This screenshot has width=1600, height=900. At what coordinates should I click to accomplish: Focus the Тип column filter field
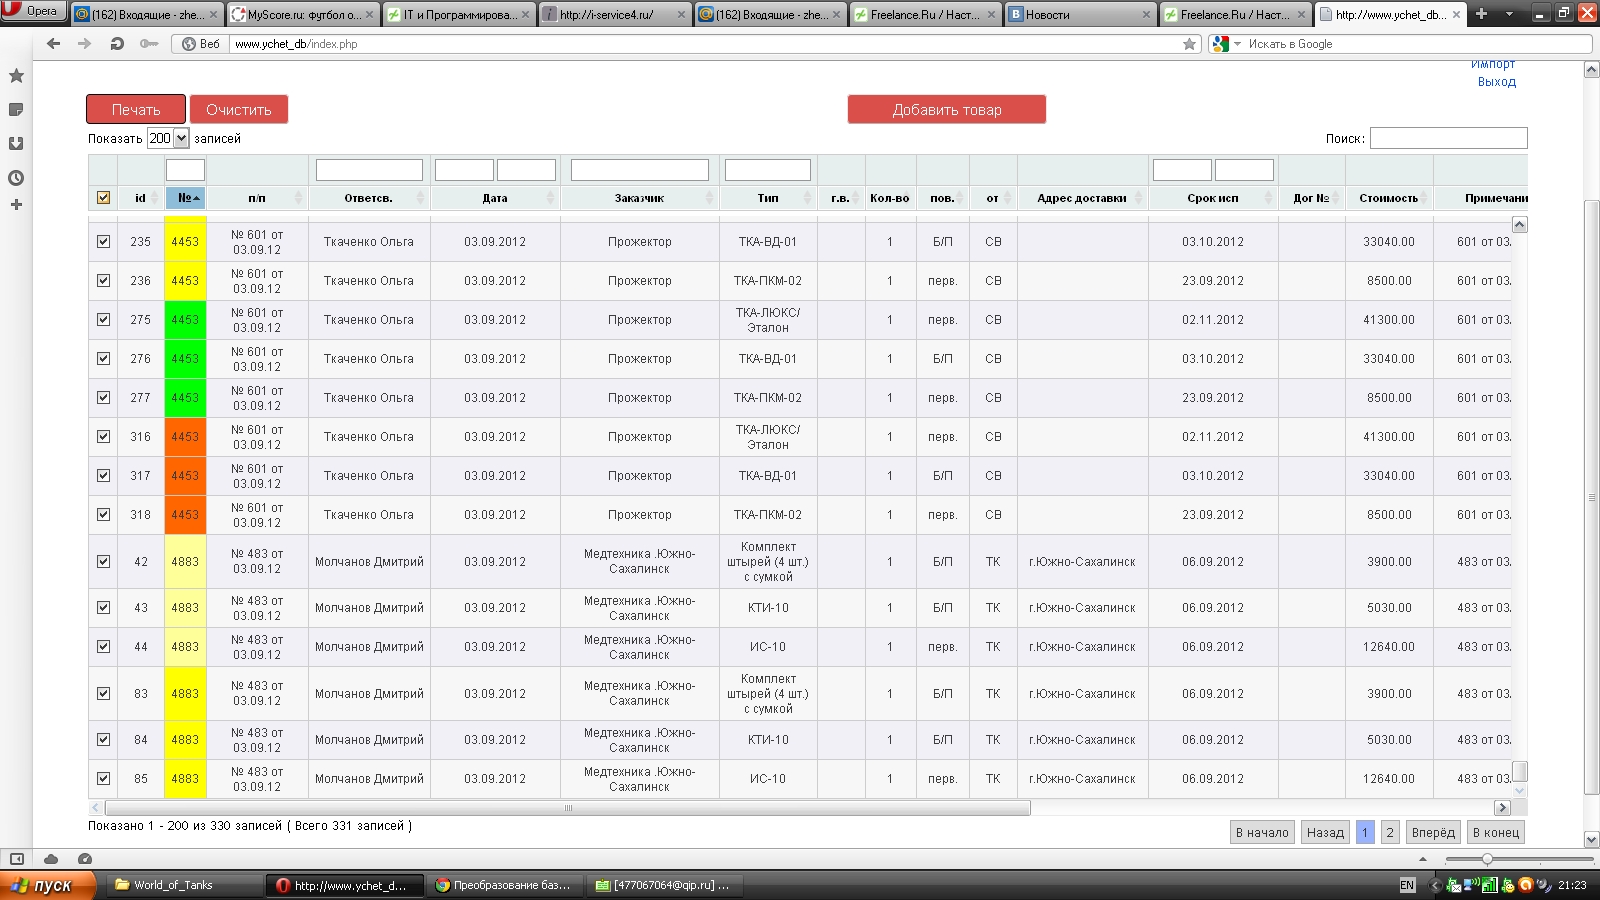click(768, 170)
